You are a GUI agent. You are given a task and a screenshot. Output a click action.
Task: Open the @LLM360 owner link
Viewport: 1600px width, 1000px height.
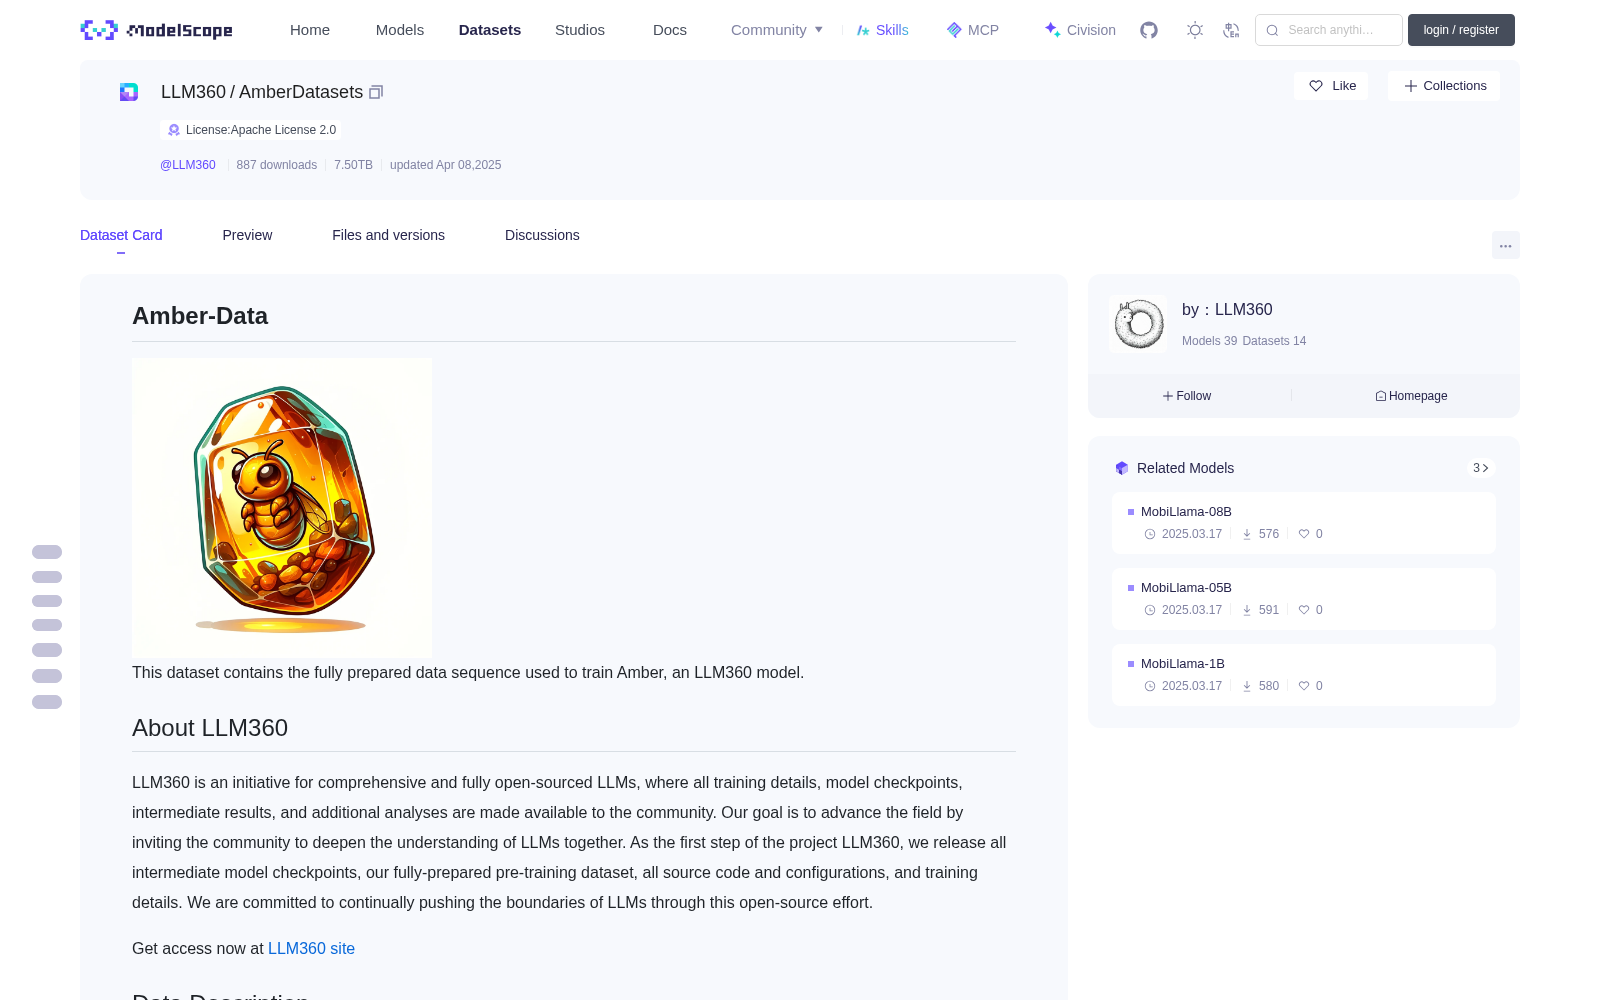tap(188, 165)
